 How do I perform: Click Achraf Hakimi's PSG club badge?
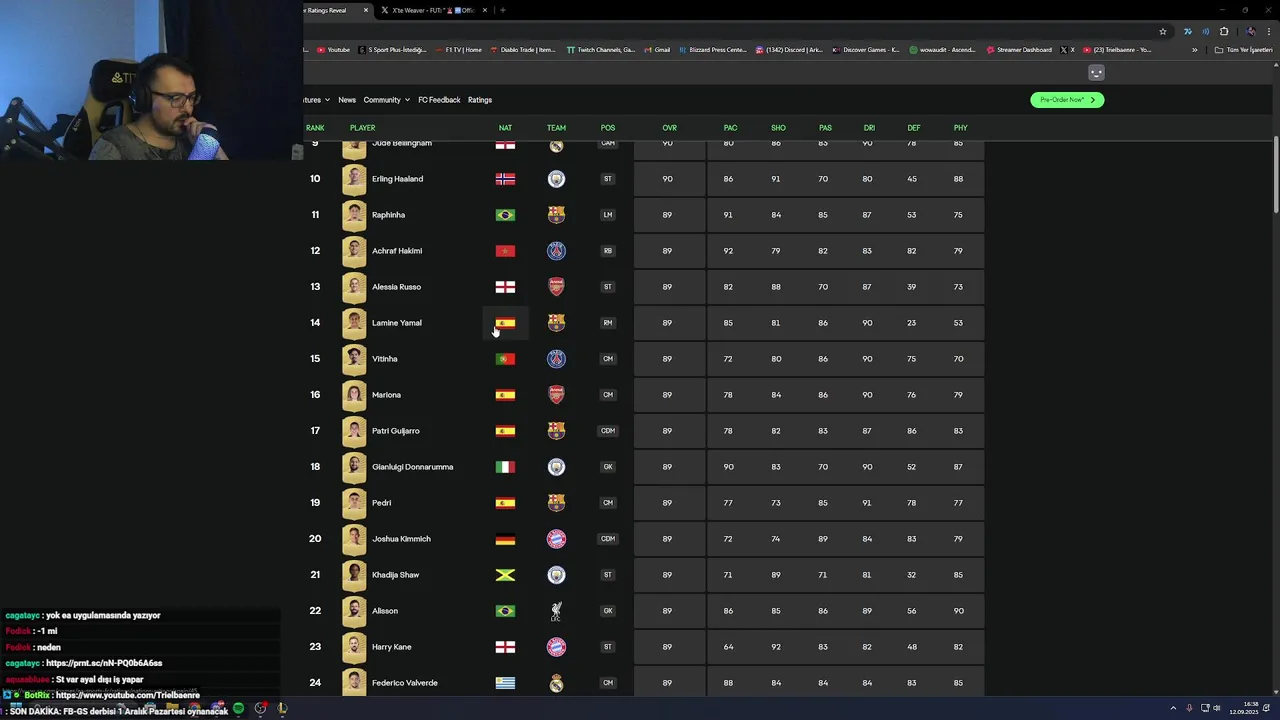556,251
